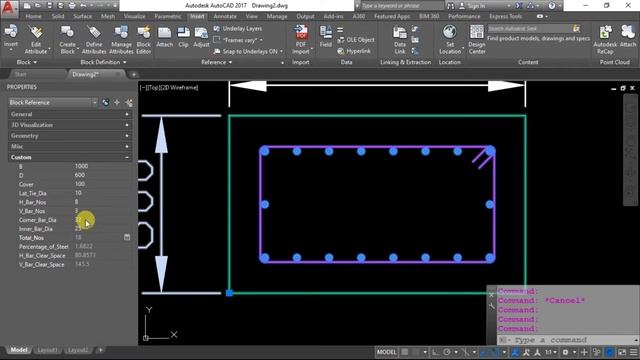Expand the Block panel dropdown

27,62
